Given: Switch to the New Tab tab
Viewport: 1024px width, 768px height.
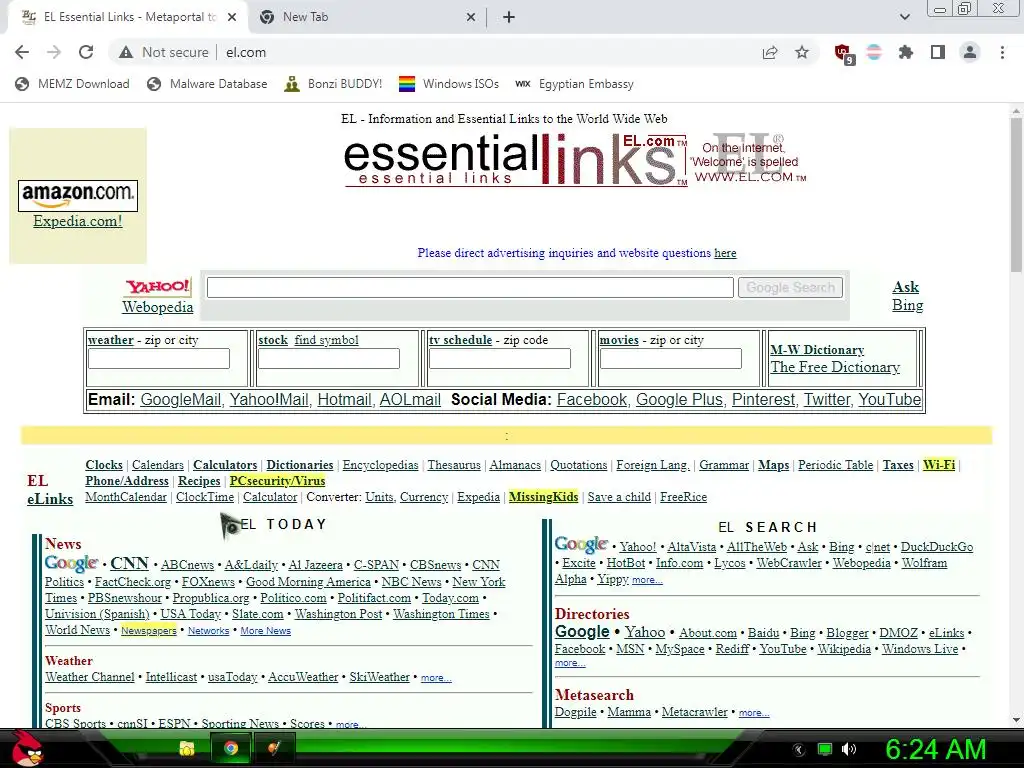Looking at the screenshot, I should (x=366, y=18).
